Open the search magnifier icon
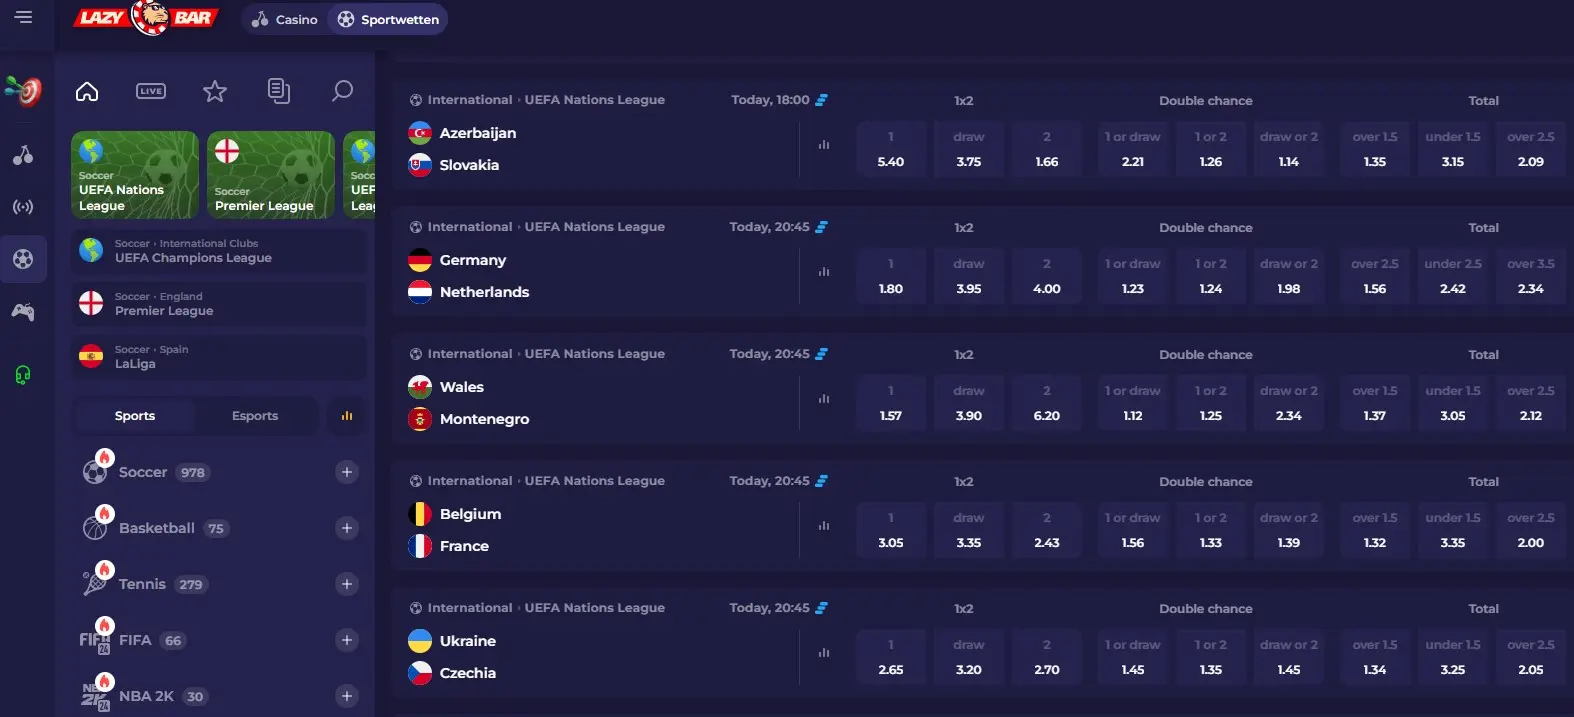 click(x=342, y=91)
